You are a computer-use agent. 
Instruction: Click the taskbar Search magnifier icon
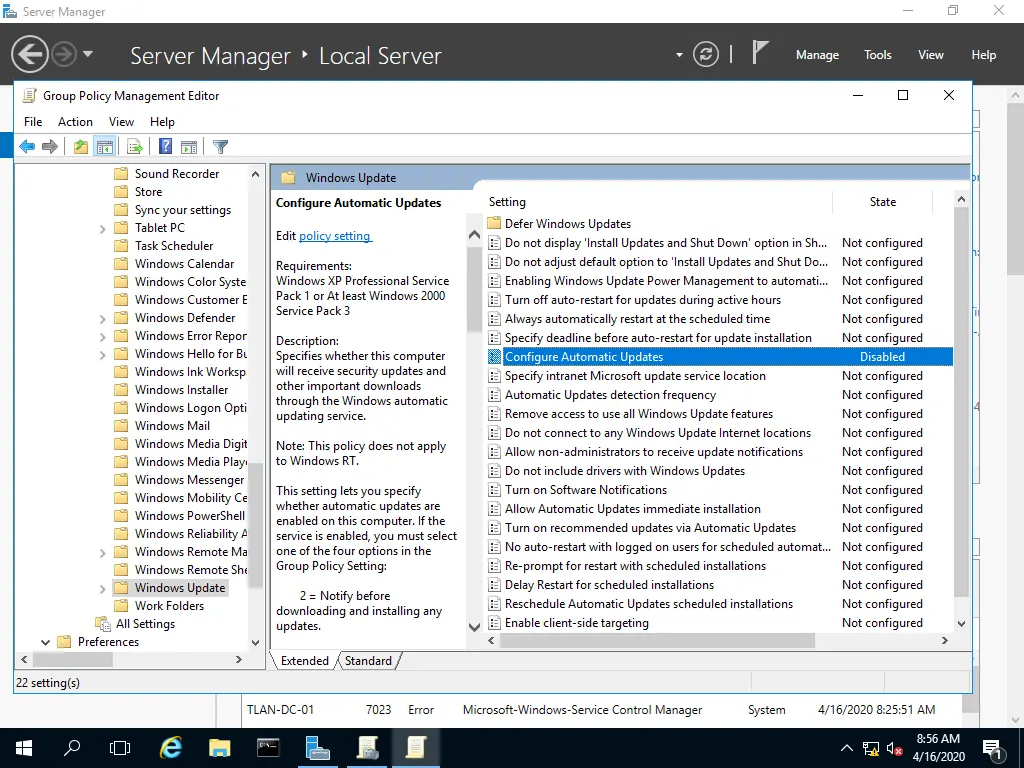pos(72,748)
